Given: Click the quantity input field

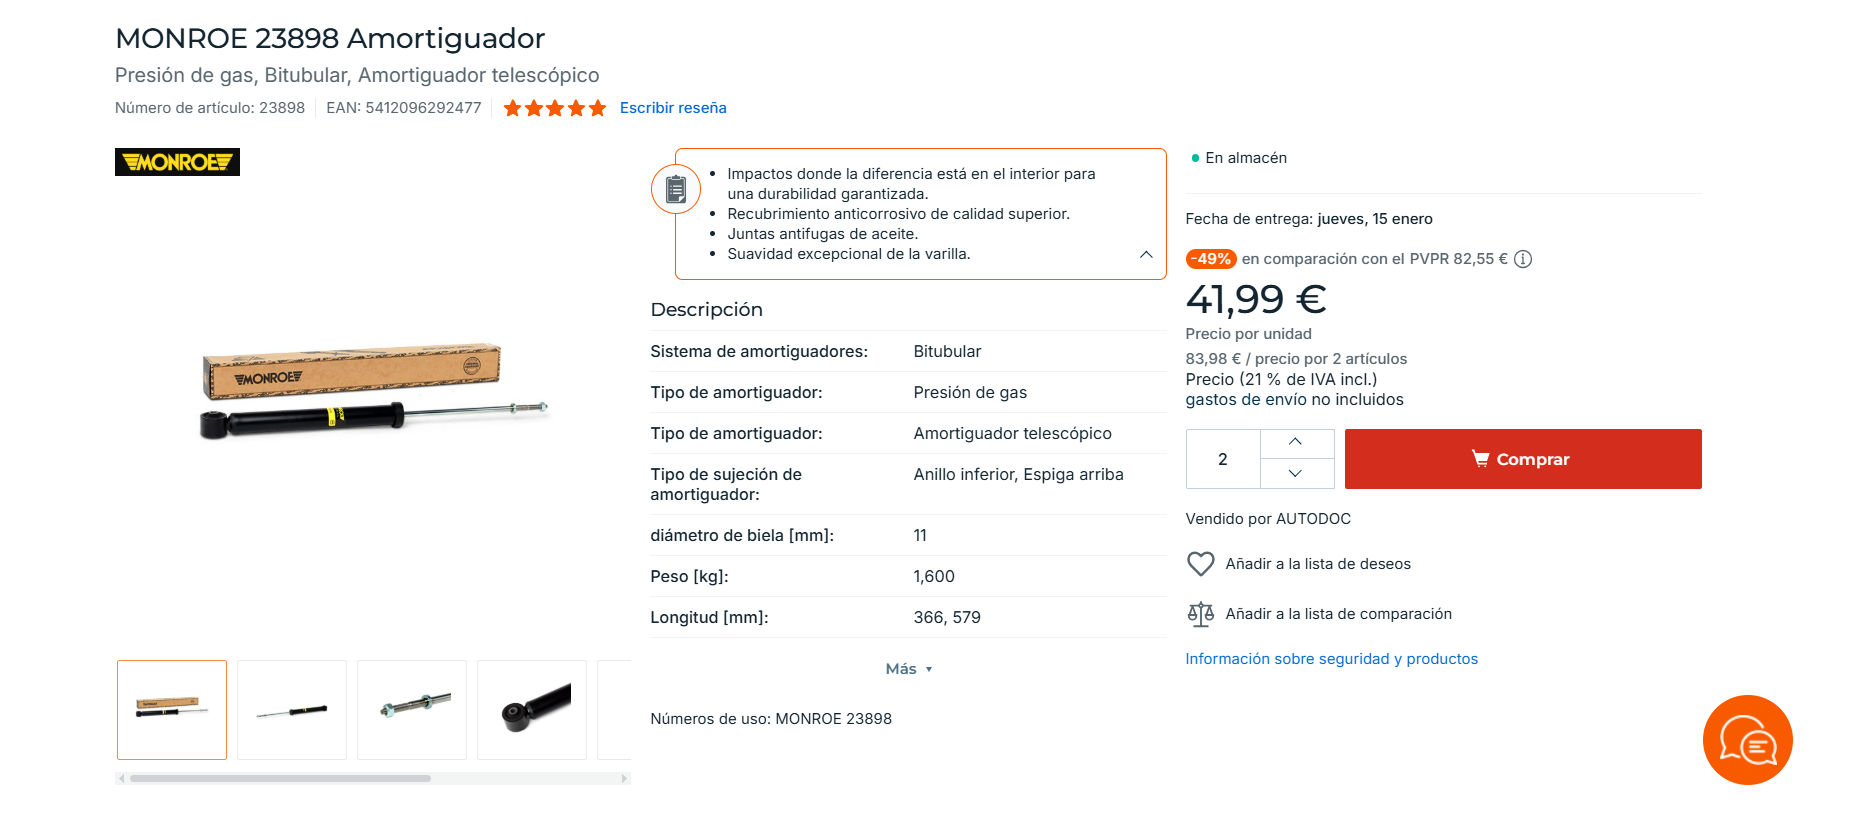Looking at the screenshot, I should [1223, 459].
